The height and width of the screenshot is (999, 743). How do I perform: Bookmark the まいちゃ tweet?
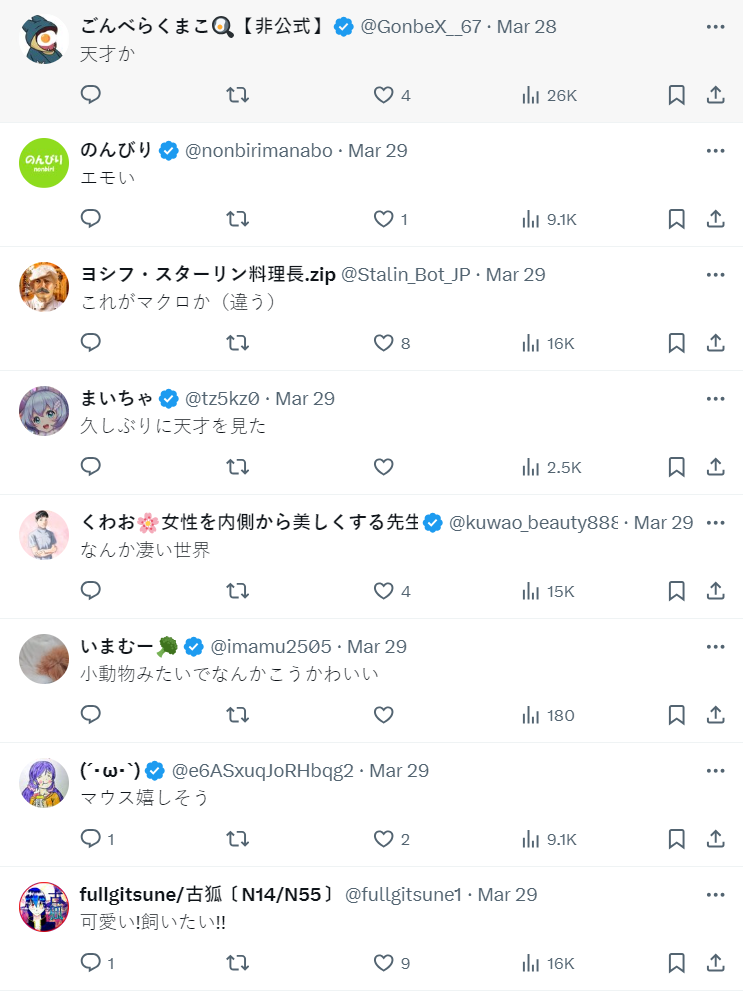(676, 467)
